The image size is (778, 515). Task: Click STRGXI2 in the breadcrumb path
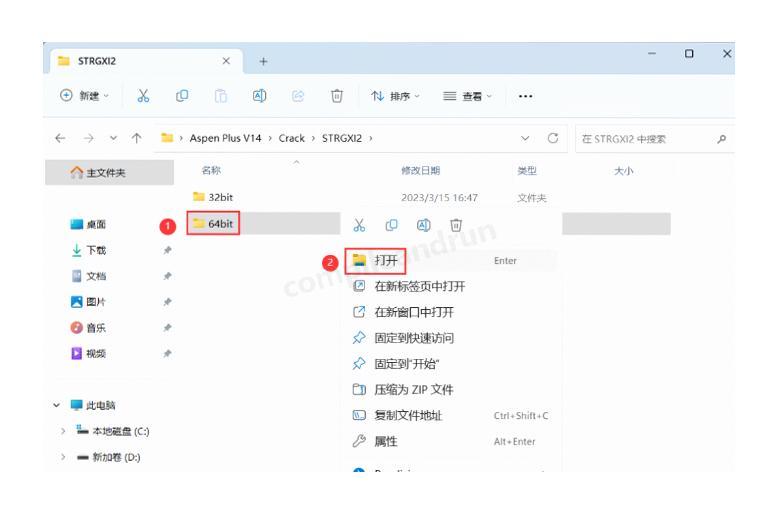pyautogui.click(x=342, y=138)
